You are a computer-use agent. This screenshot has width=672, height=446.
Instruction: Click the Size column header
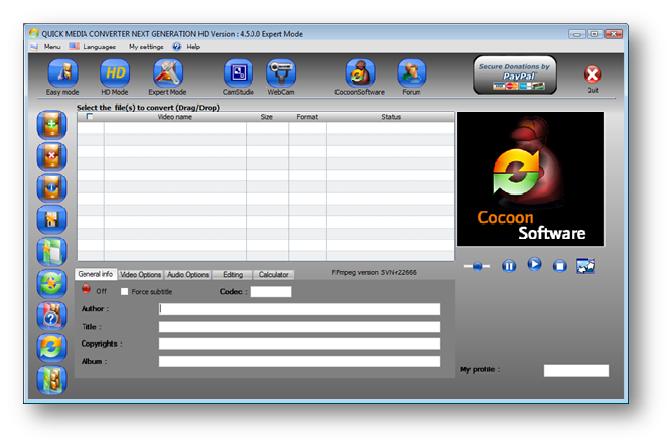coord(267,117)
